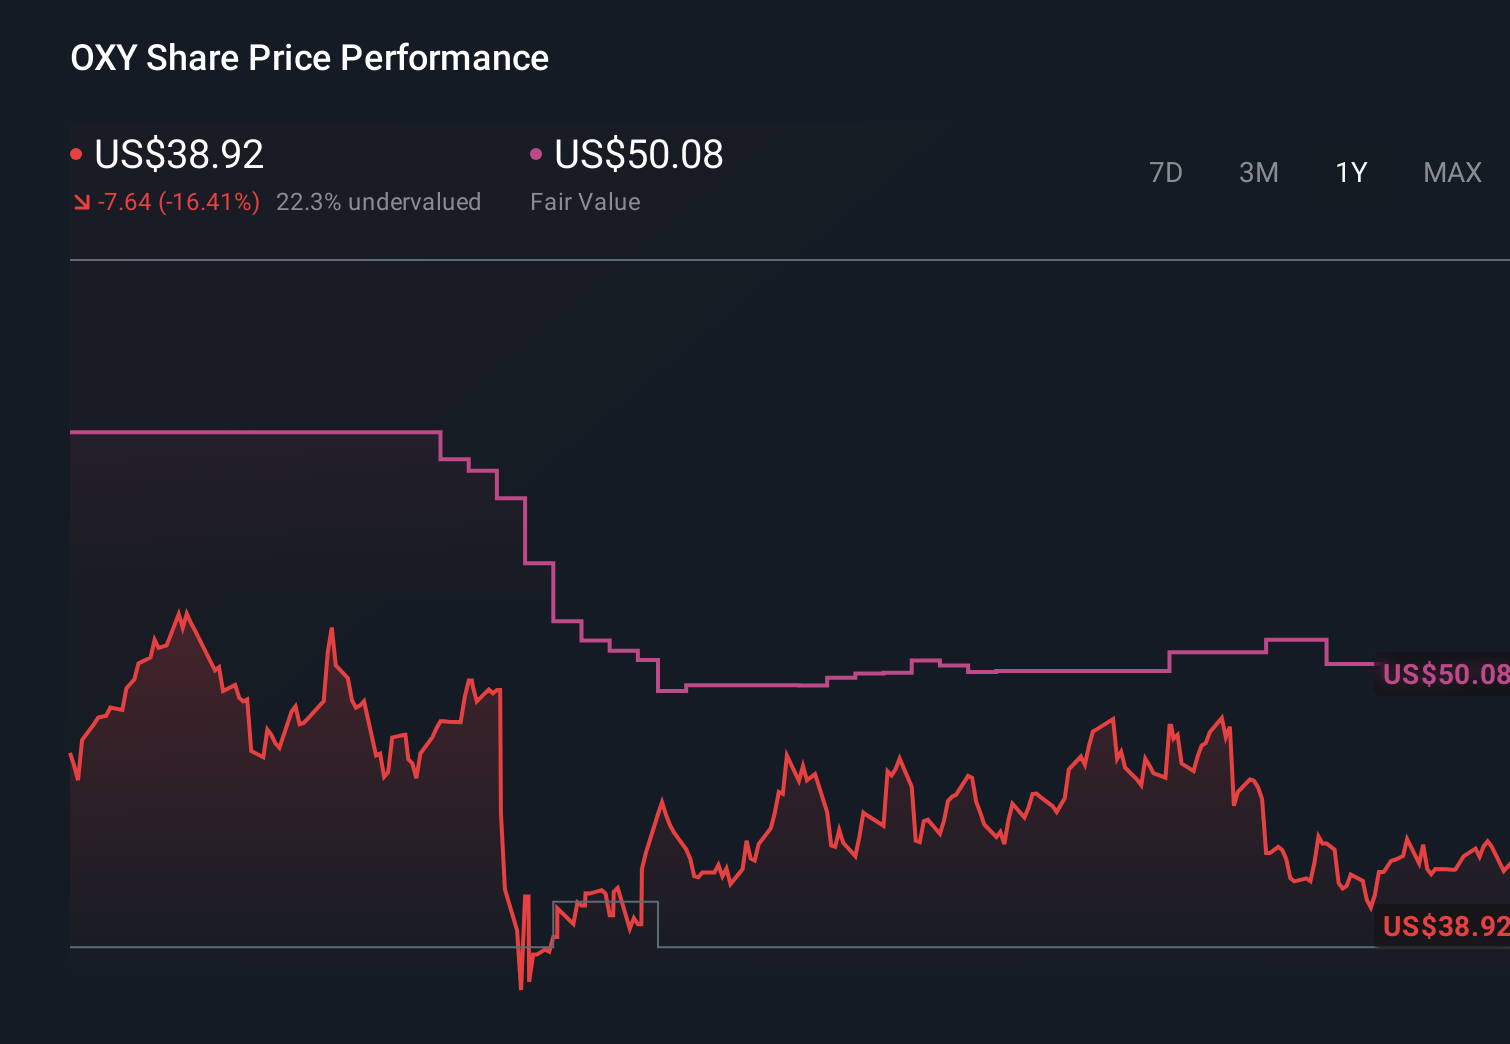Click the pink US$50.08 chart end label
Image resolution: width=1510 pixels, height=1044 pixels.
[1444, 674]
